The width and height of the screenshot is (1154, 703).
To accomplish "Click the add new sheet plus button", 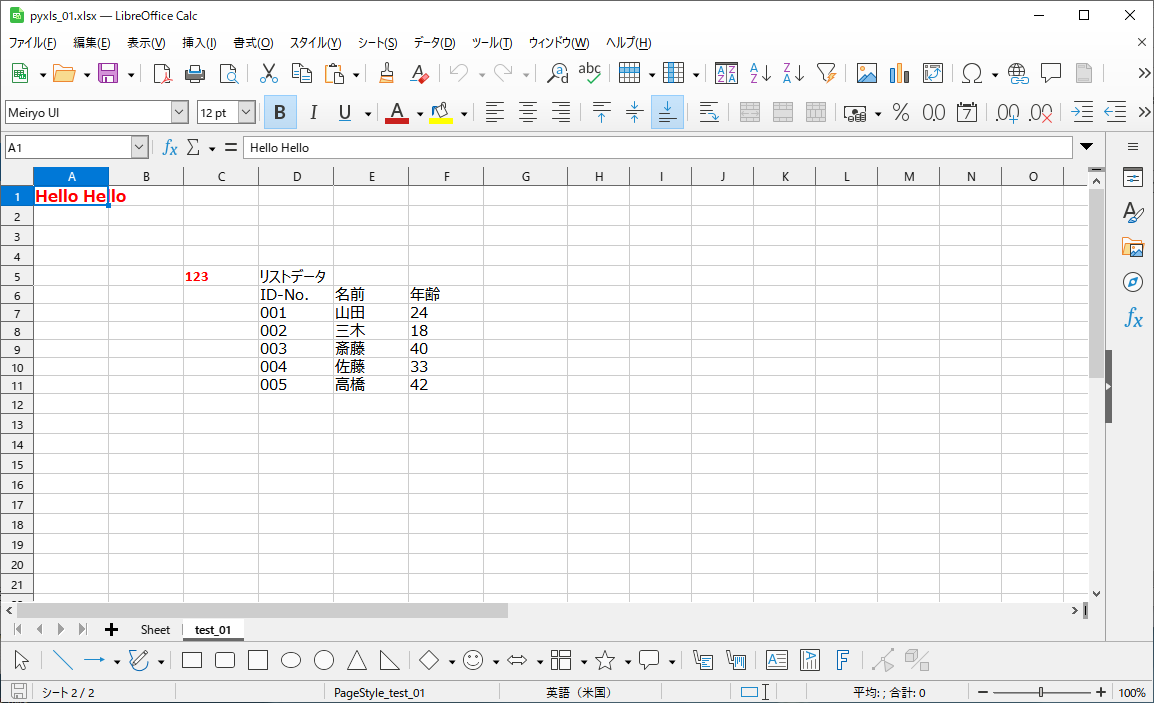I will click(x=111, y=630).
